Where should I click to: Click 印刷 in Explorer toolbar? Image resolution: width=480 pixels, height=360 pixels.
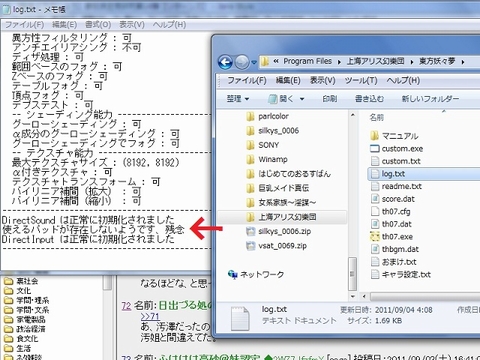(329, 99)
